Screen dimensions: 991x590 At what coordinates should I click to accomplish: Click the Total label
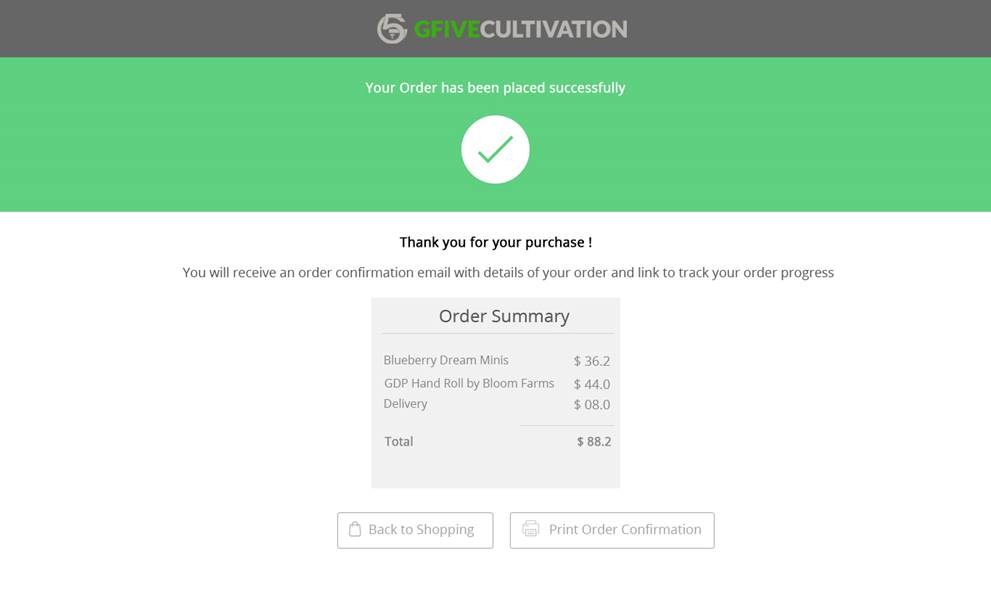tap(399, 442)
